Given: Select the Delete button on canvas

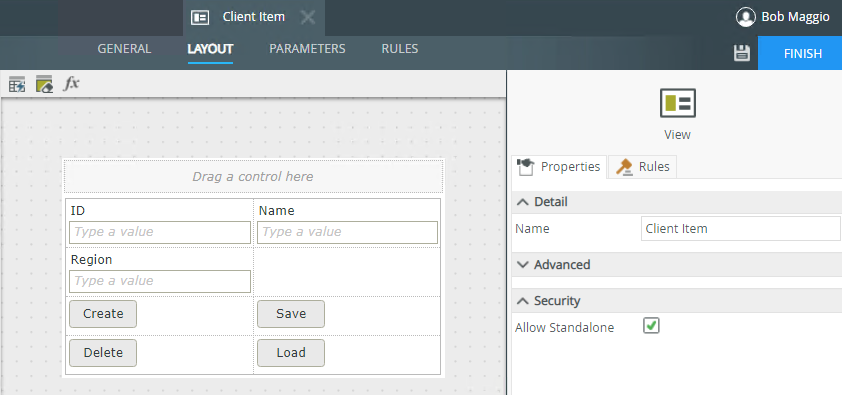Looking at the screenshot, I should [x=103, y=353].
